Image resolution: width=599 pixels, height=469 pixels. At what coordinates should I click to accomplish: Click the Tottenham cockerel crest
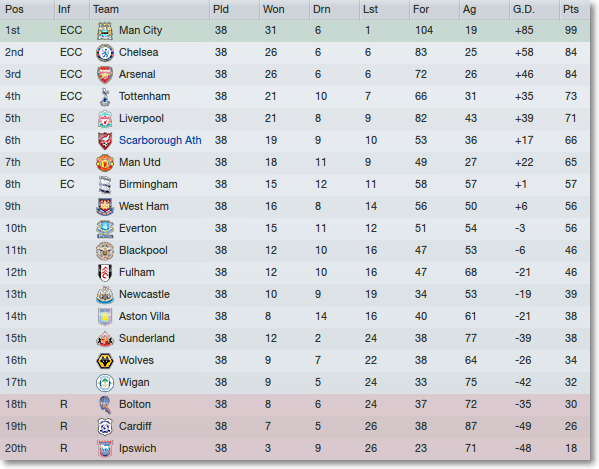tap(105, 97)
